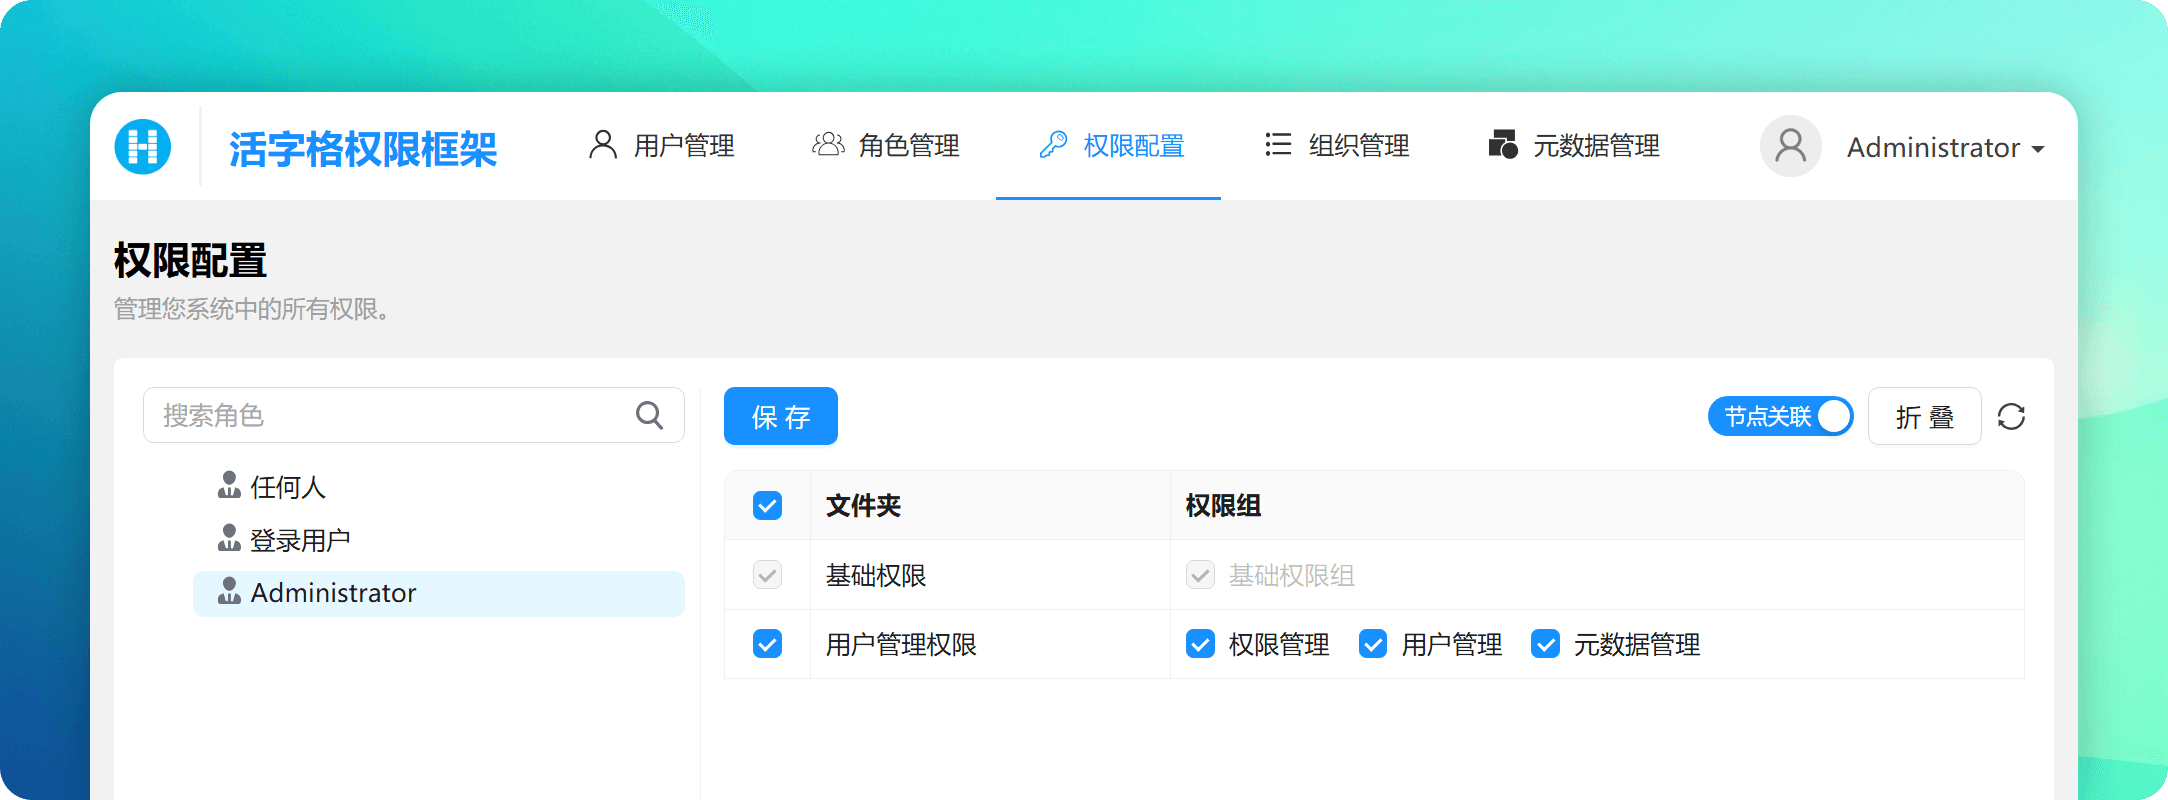Click the list icon beside 组织管理

click(x=1278, y=145)
